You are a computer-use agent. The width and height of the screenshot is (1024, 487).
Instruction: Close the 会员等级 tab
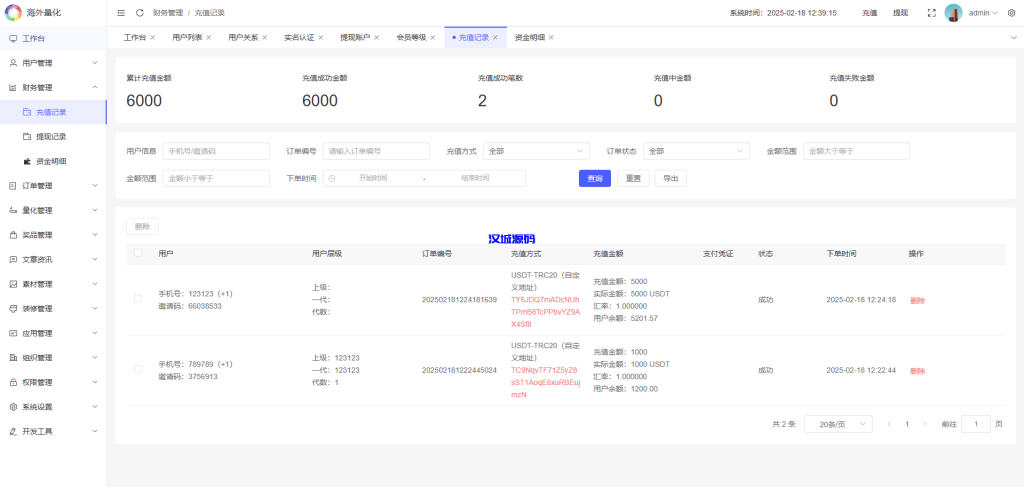point(433,38)
